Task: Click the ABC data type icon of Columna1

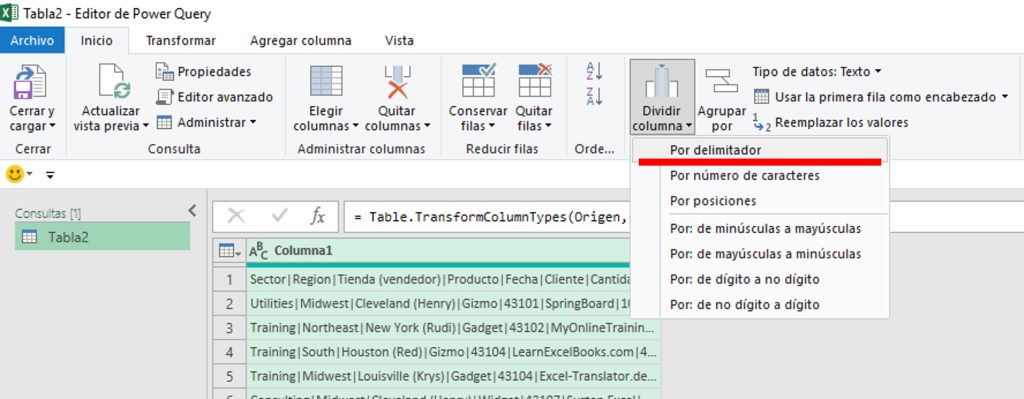Action: 259,251
